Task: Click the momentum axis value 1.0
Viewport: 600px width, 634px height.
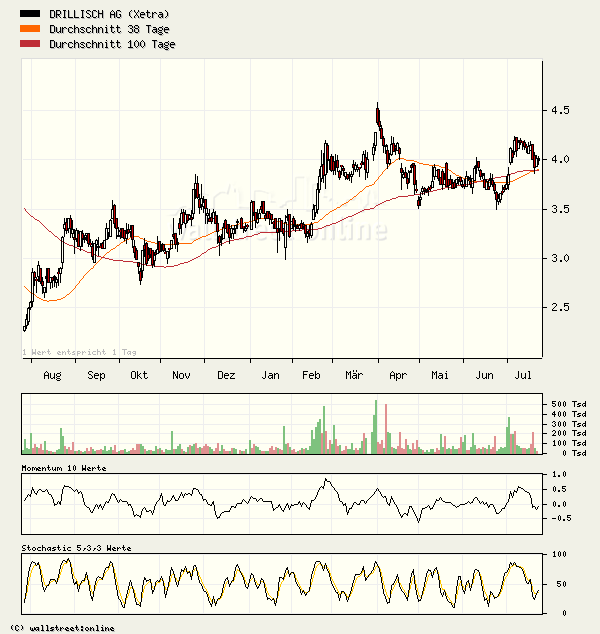Action: click(x=559, y=474)
